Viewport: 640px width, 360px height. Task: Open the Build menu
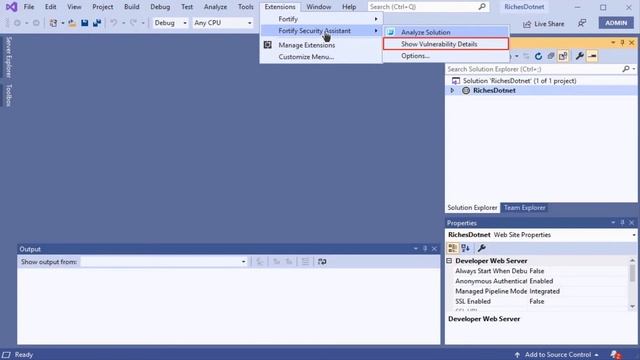pos(131,7)
